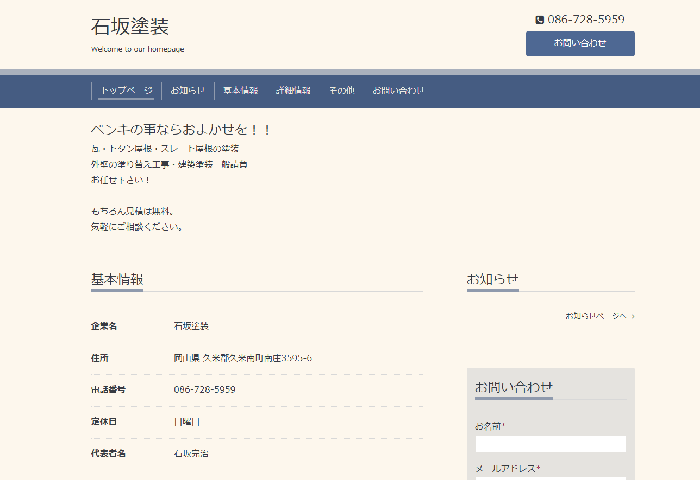The image size is (700, 480).
Task: Click the 気軽にご相談ください text line
Action: coord(137,227)
